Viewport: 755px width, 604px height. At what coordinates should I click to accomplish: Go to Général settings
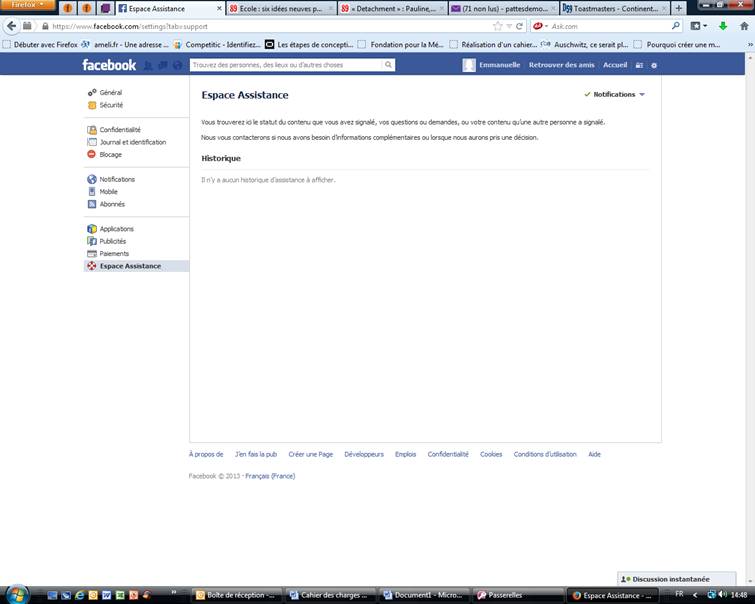pyautogui.click(x=111, y=92)
